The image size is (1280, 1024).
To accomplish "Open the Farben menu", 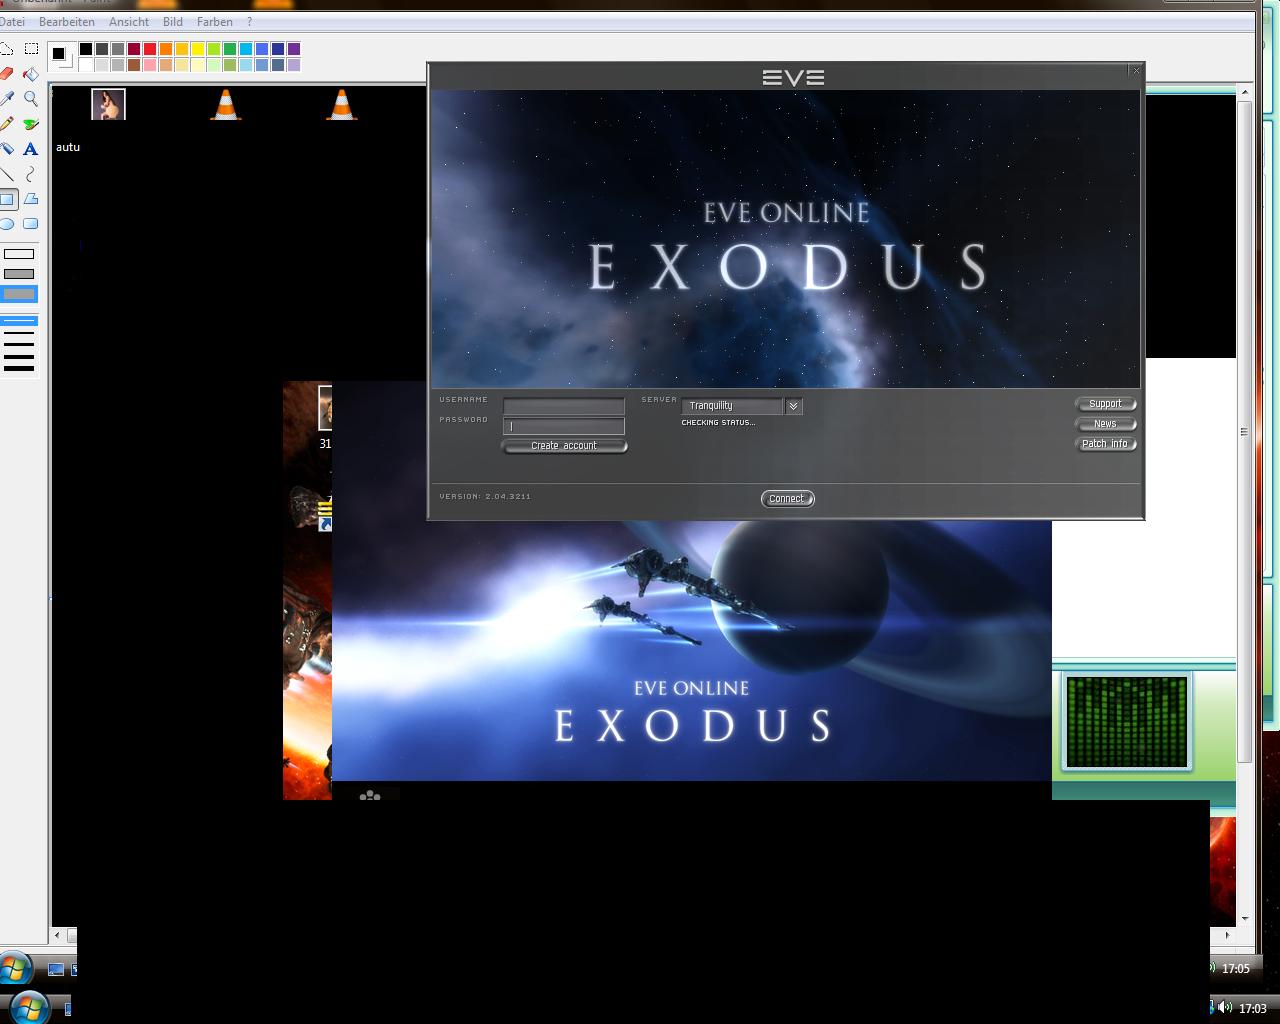I will [215, 21].
